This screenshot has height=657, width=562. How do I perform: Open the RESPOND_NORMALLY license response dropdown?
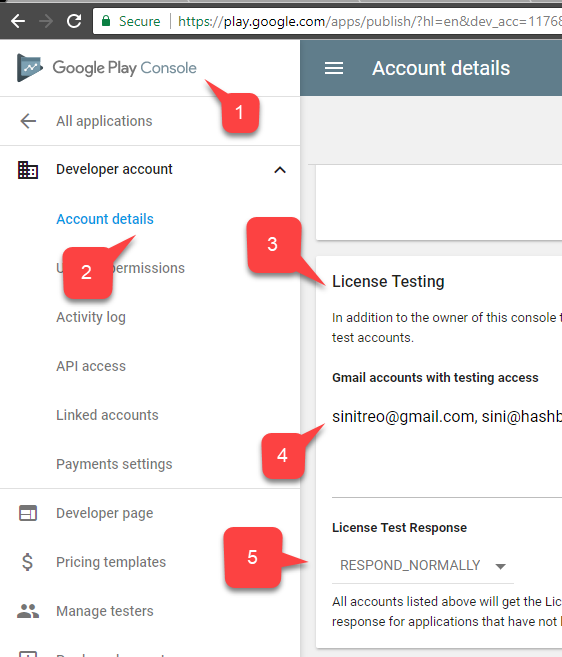click(x=422, y=566)
